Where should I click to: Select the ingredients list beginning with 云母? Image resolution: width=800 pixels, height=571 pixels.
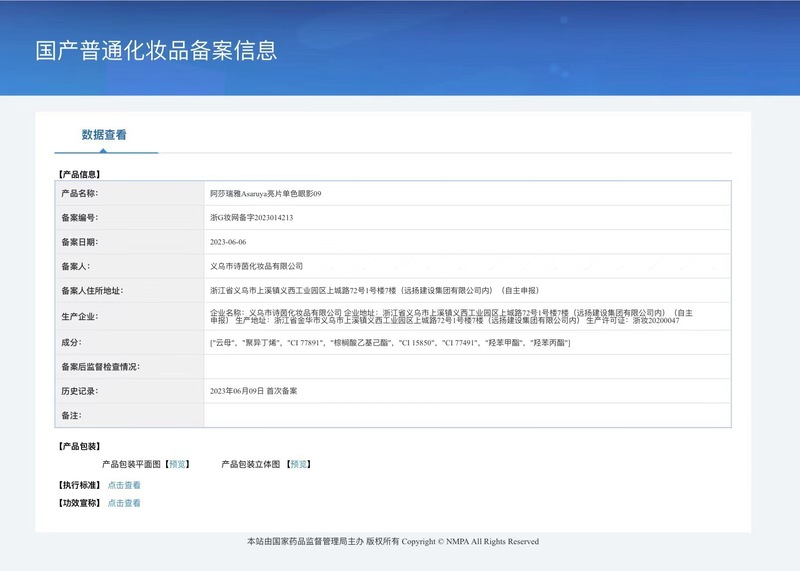[x=390, y=342]
